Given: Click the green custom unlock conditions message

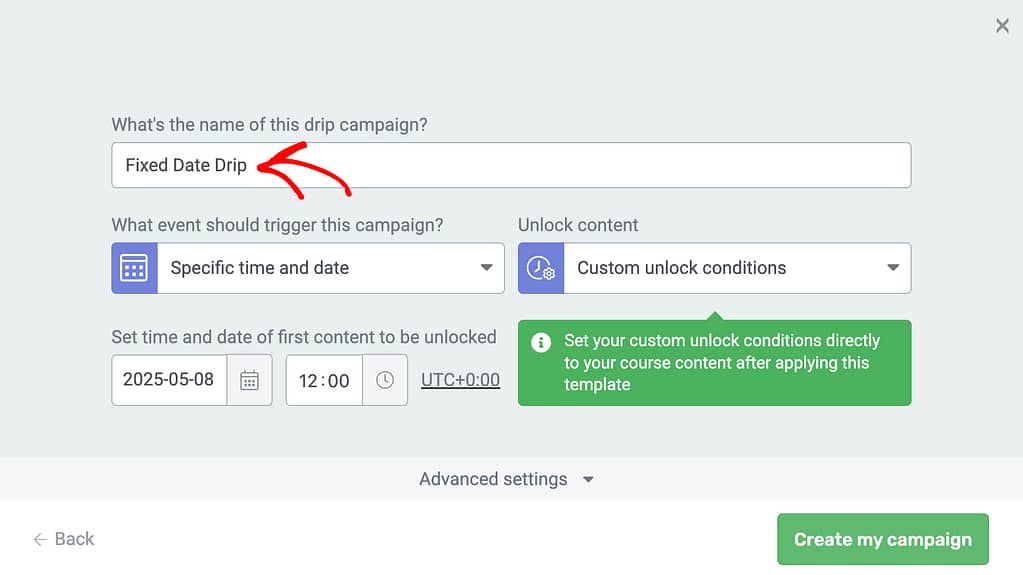Looking at the screenshot, I should pos(722,363).
